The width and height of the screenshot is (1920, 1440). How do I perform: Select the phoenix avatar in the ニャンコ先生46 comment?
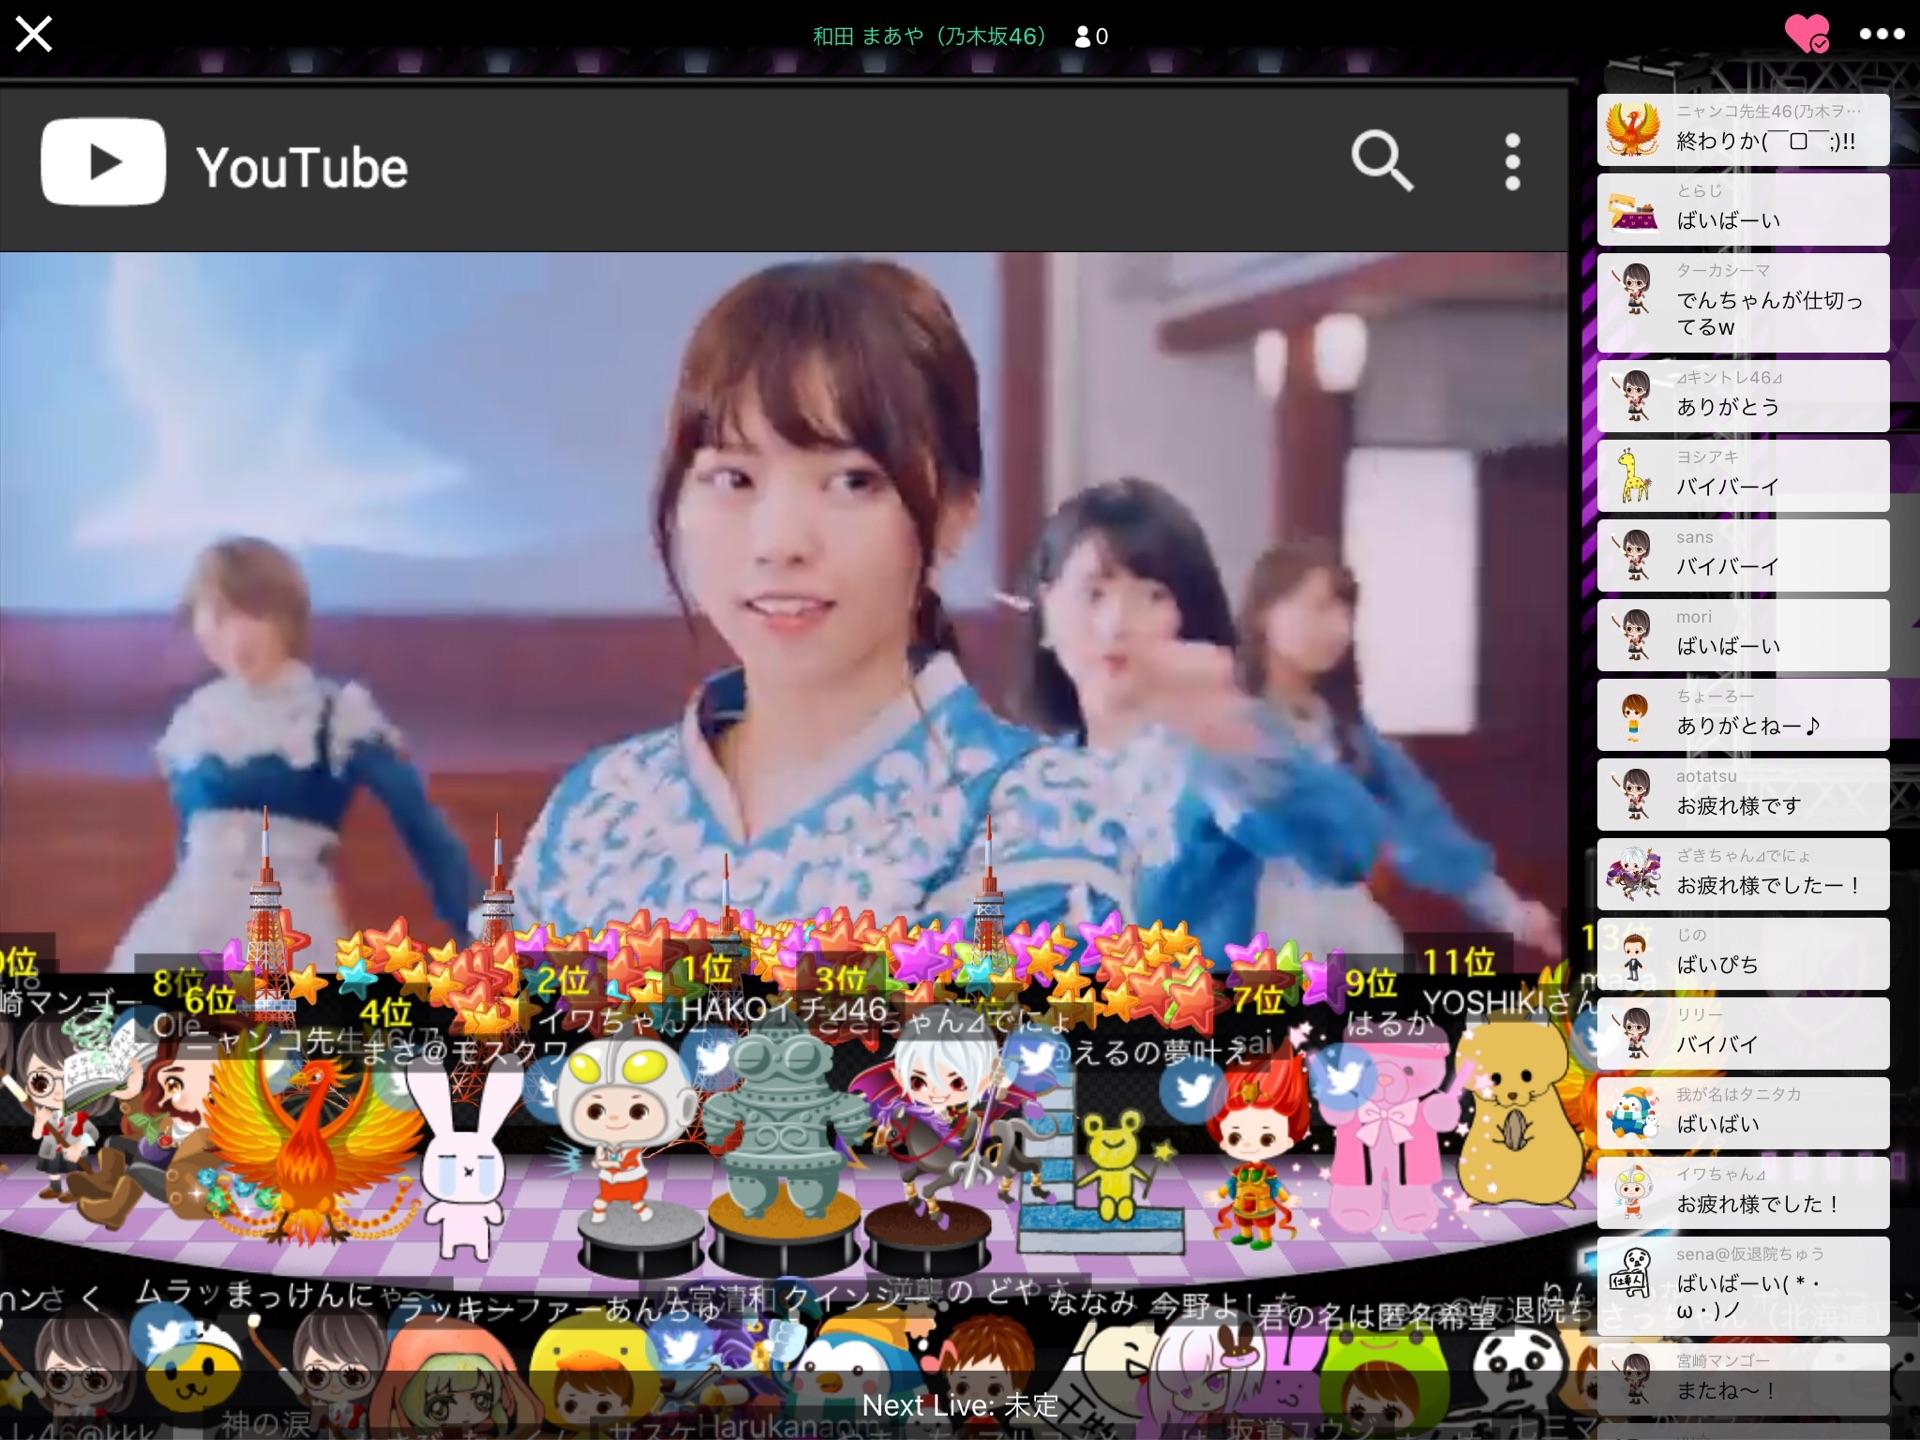(1632, 130)
